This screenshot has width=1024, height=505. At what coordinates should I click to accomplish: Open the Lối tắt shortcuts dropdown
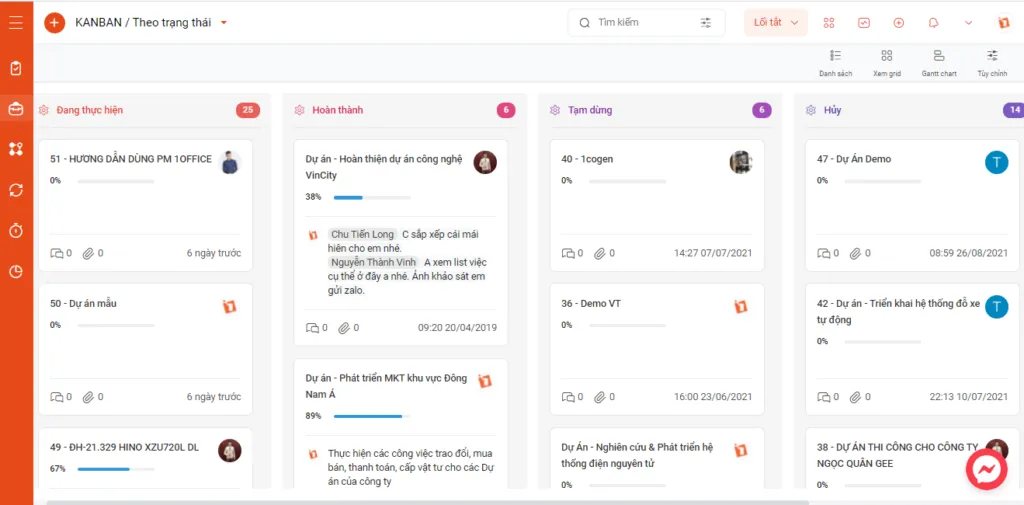tap(776, 23)
